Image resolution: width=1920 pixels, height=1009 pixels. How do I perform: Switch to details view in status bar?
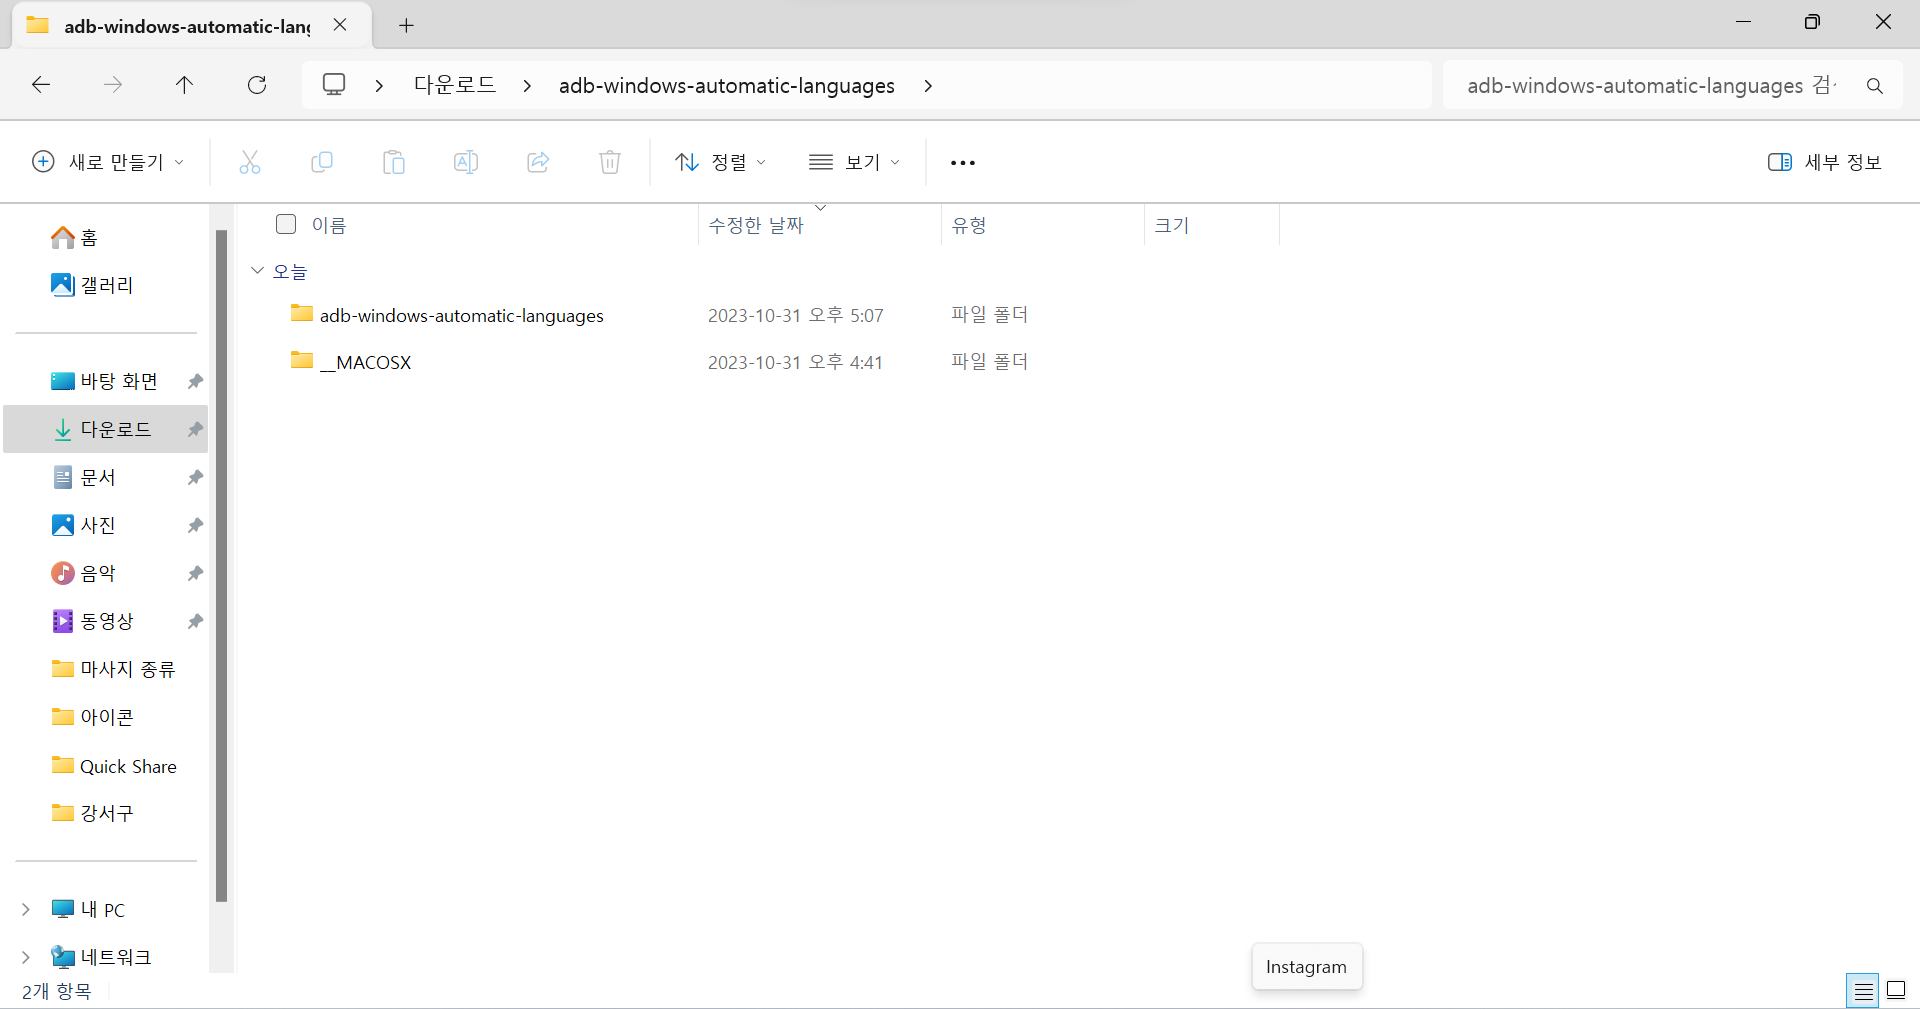[1864, 991]
